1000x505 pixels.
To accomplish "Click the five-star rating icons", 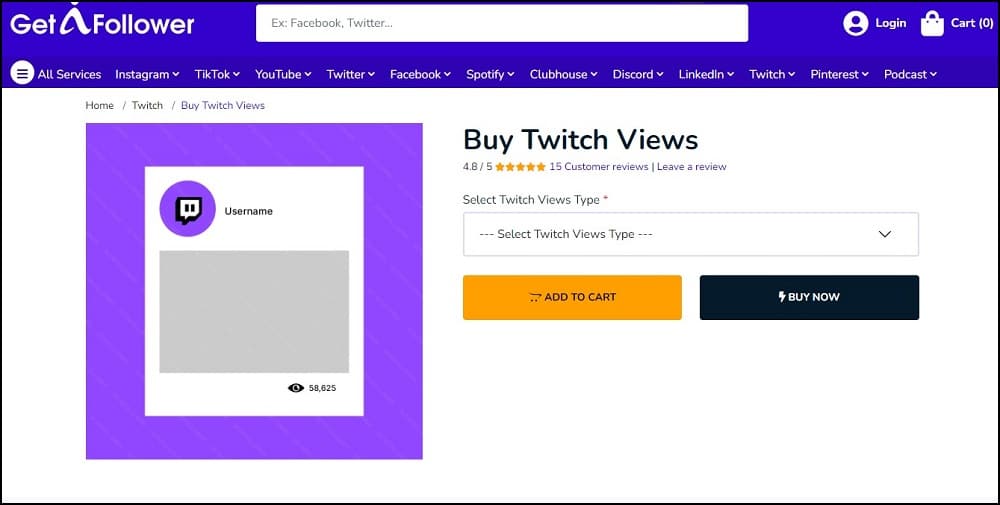I will (x=520, y=167).
